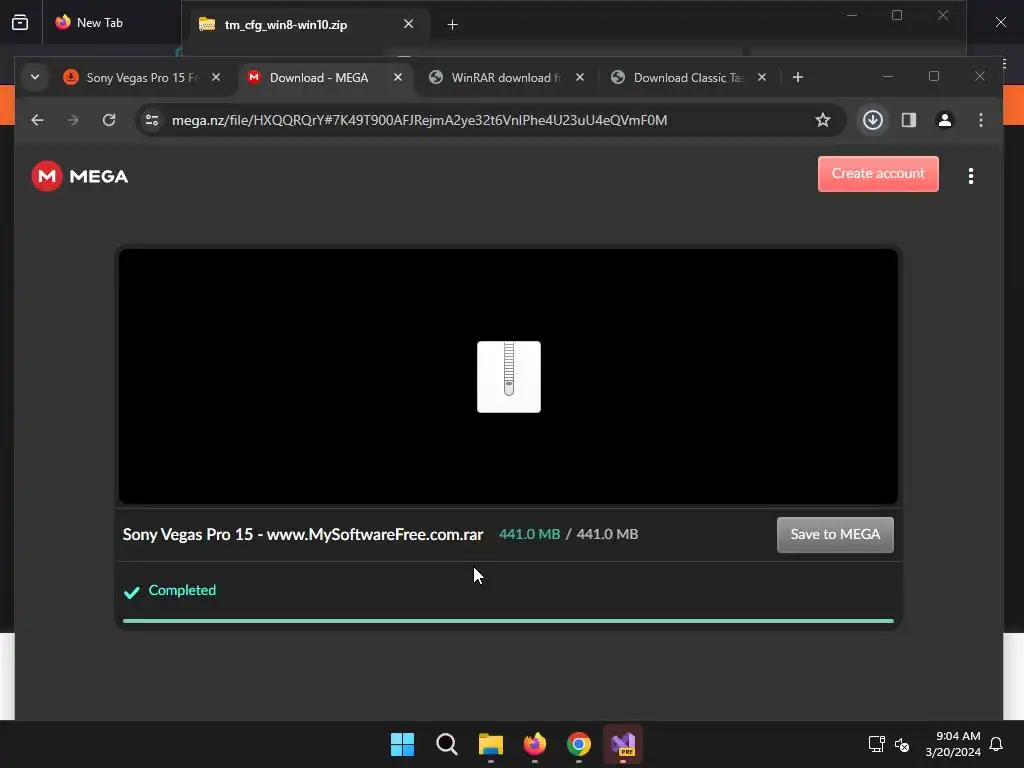Click the Sony Vegas Pro 15 file name
This screenshot has height=768, width=1024.
(x=302, y=534)
